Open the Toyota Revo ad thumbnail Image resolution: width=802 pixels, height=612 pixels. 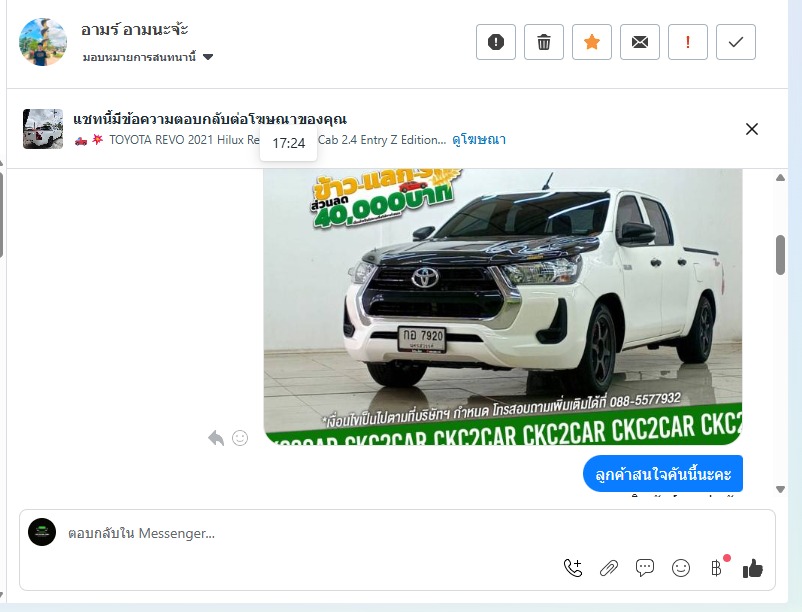[x=43, y=129]
